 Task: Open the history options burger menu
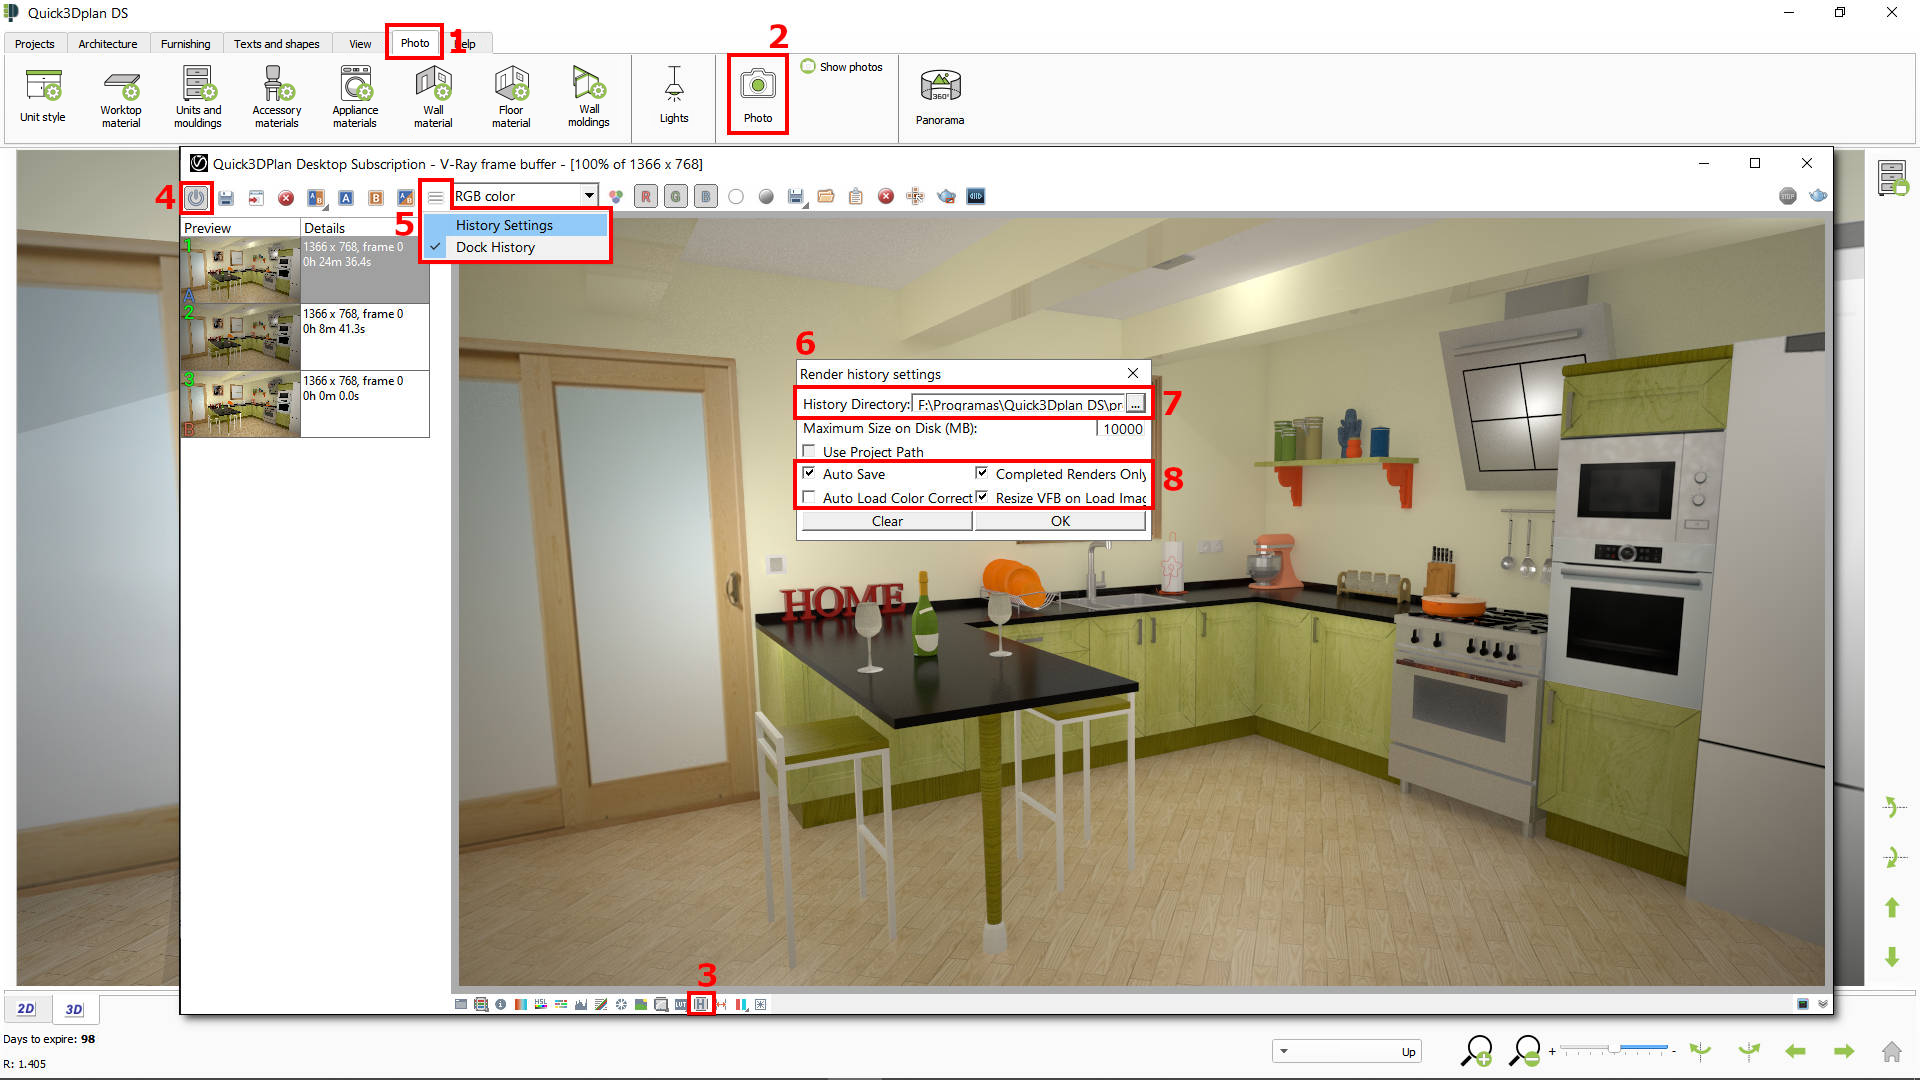click(x=434, y=196)
